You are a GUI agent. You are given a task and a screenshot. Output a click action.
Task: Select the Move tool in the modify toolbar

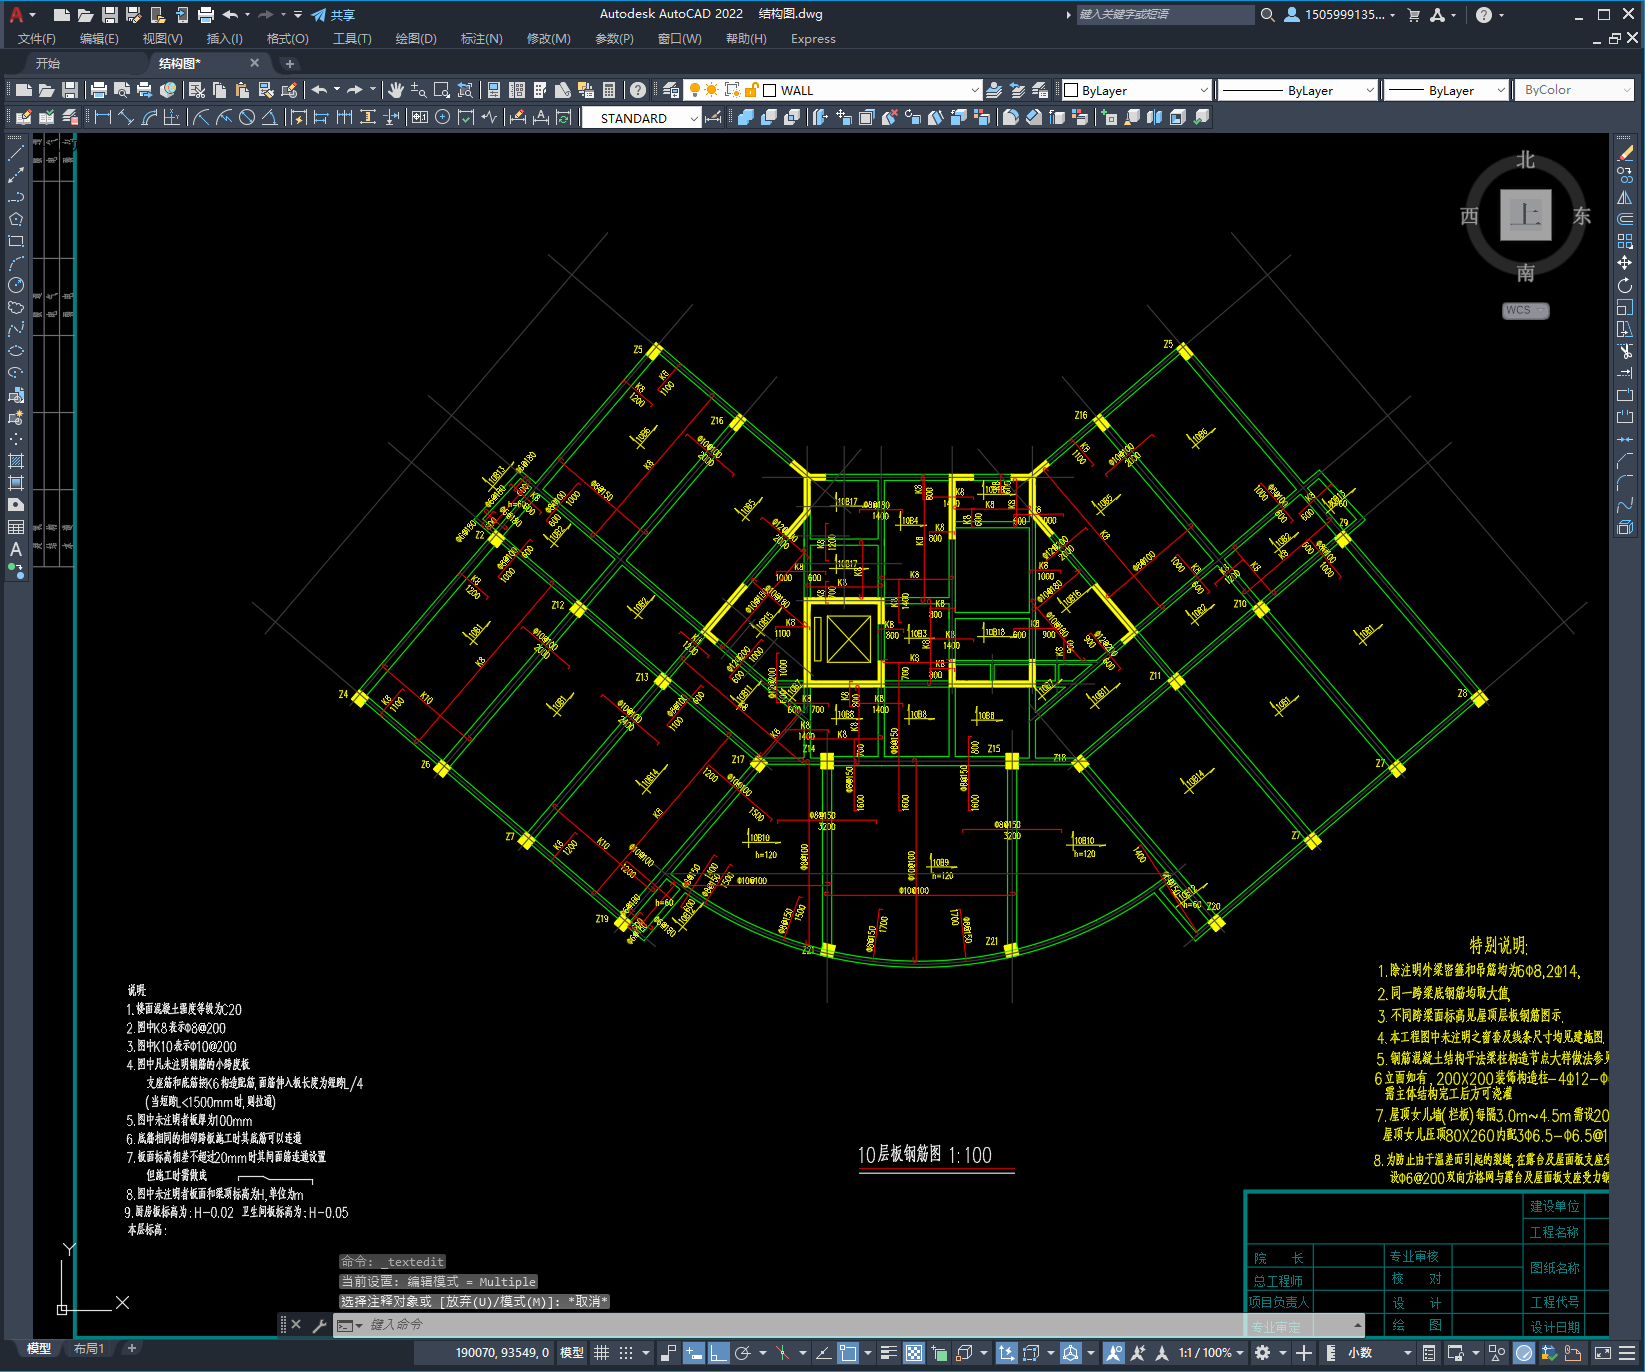click(x=1625, y=263)
